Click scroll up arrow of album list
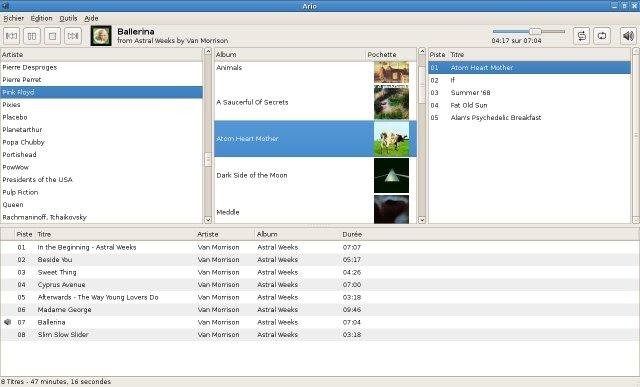 pos(422,52)
